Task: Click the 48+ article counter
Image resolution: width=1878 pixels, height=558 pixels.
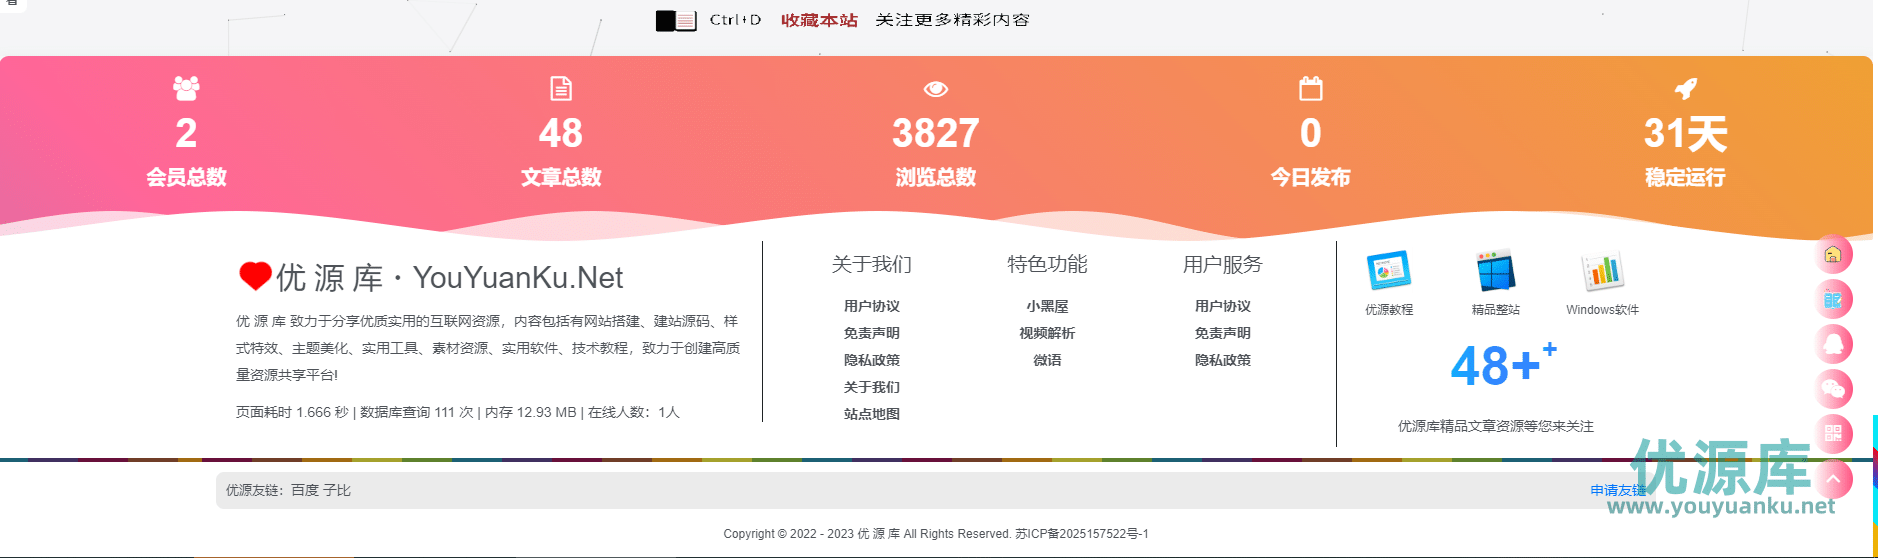Action: 1503,364
